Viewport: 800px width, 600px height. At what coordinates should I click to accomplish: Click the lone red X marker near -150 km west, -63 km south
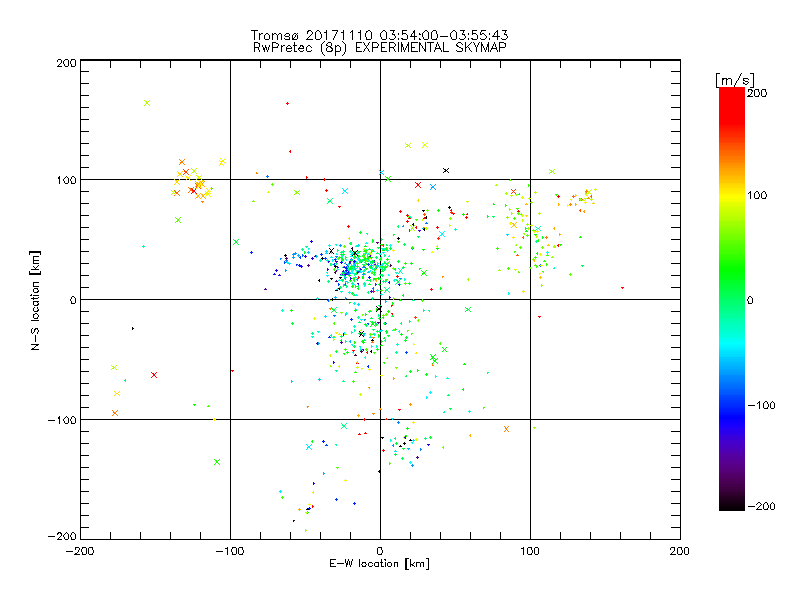pos(154,375)
